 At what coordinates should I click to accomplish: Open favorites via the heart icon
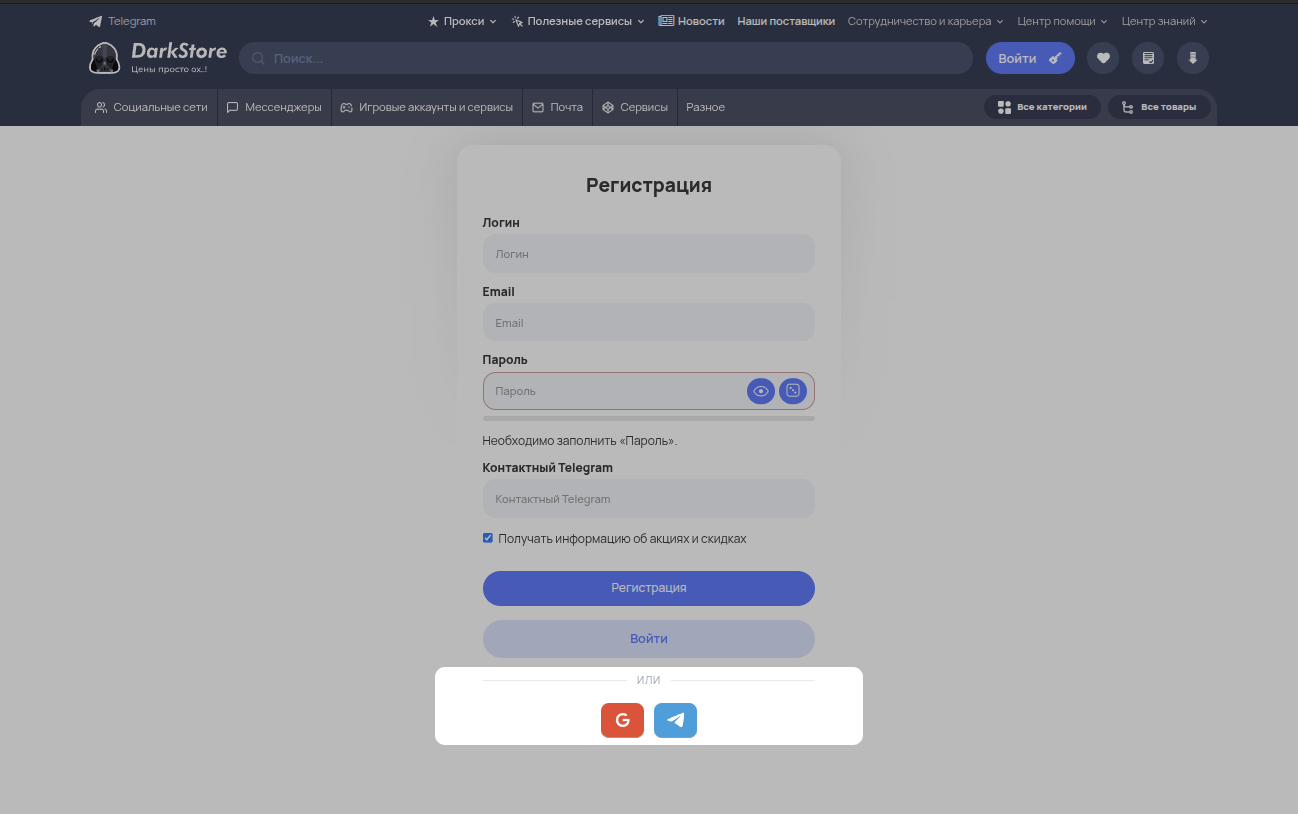click(x=1103, y=58)
